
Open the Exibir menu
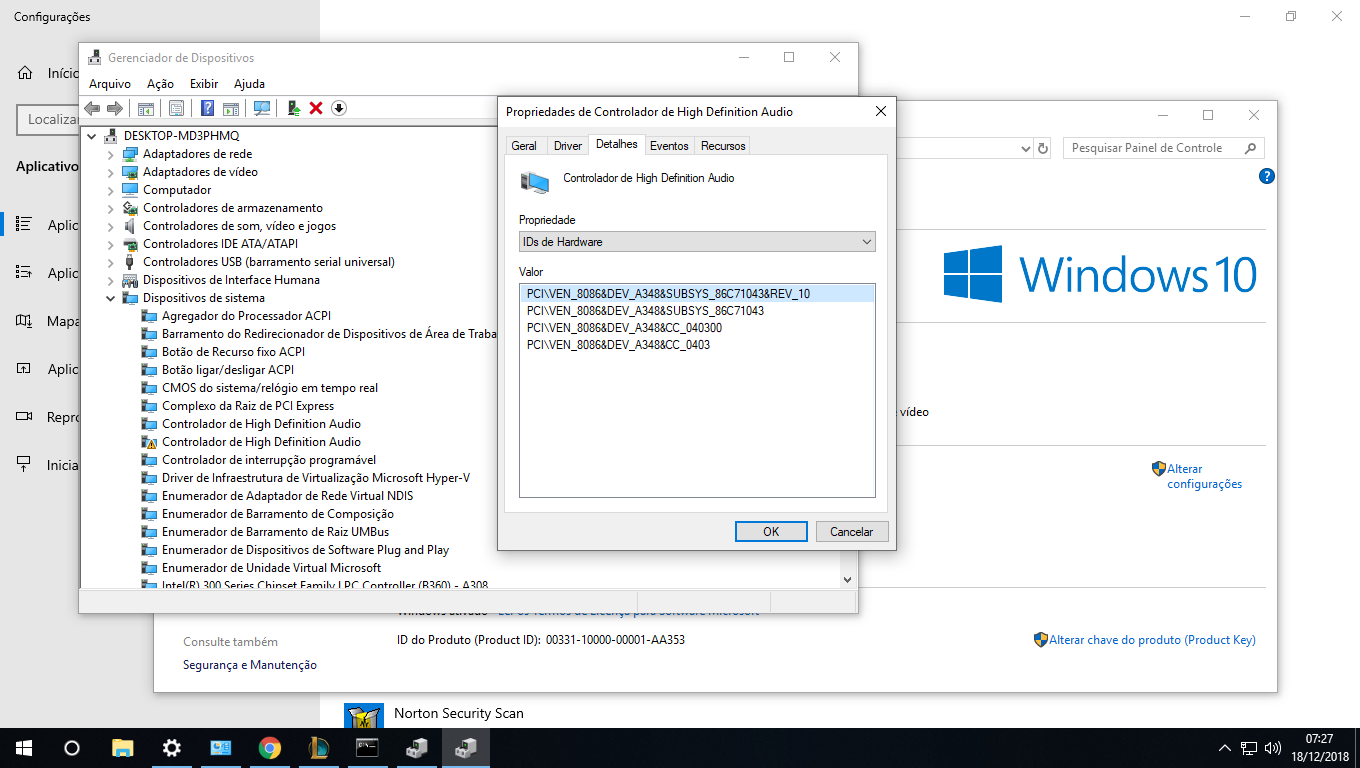204,84
